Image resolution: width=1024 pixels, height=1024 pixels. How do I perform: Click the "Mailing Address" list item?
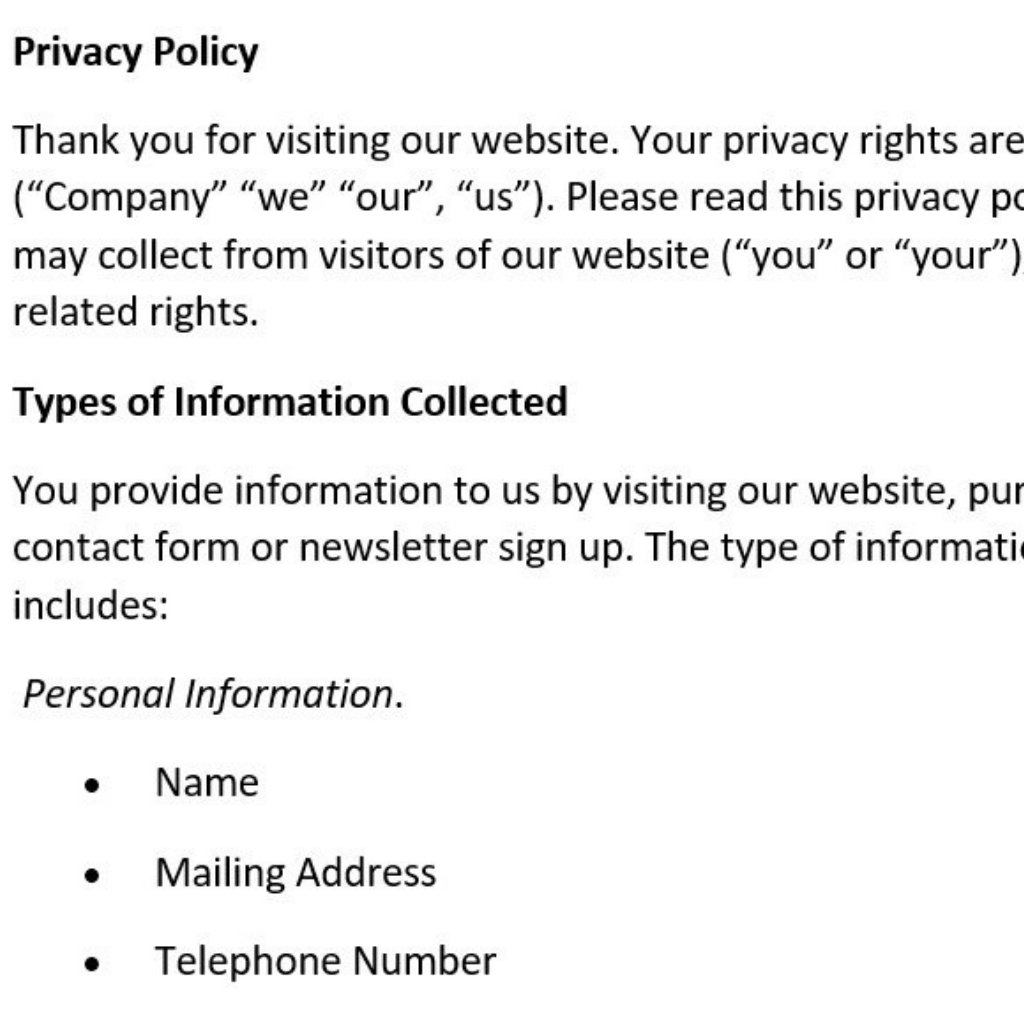(296, 872)
